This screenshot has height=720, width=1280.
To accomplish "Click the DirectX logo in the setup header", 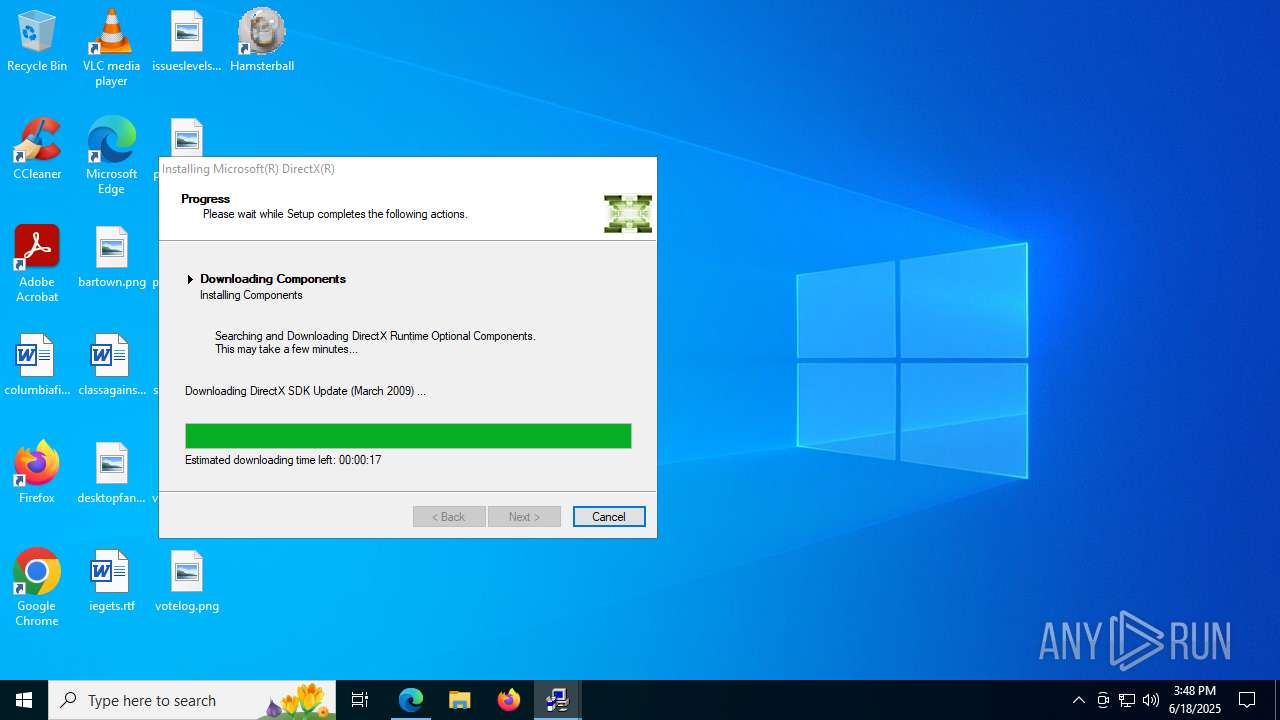I will click(x=628, y=214).
